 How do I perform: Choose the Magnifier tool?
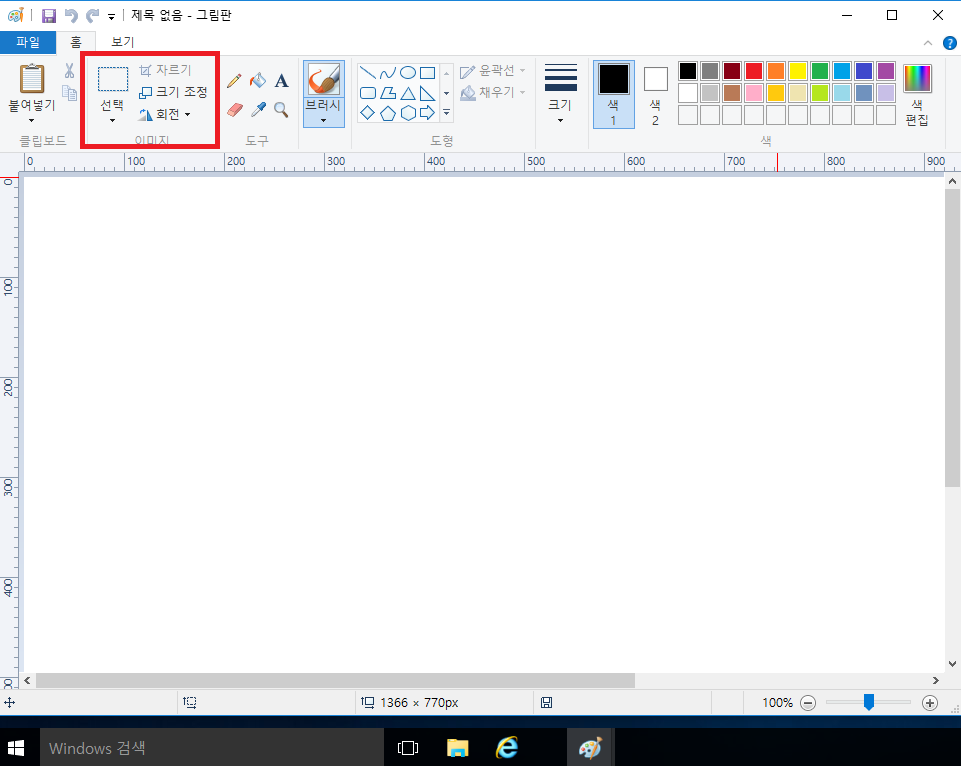tap(281, 110)
